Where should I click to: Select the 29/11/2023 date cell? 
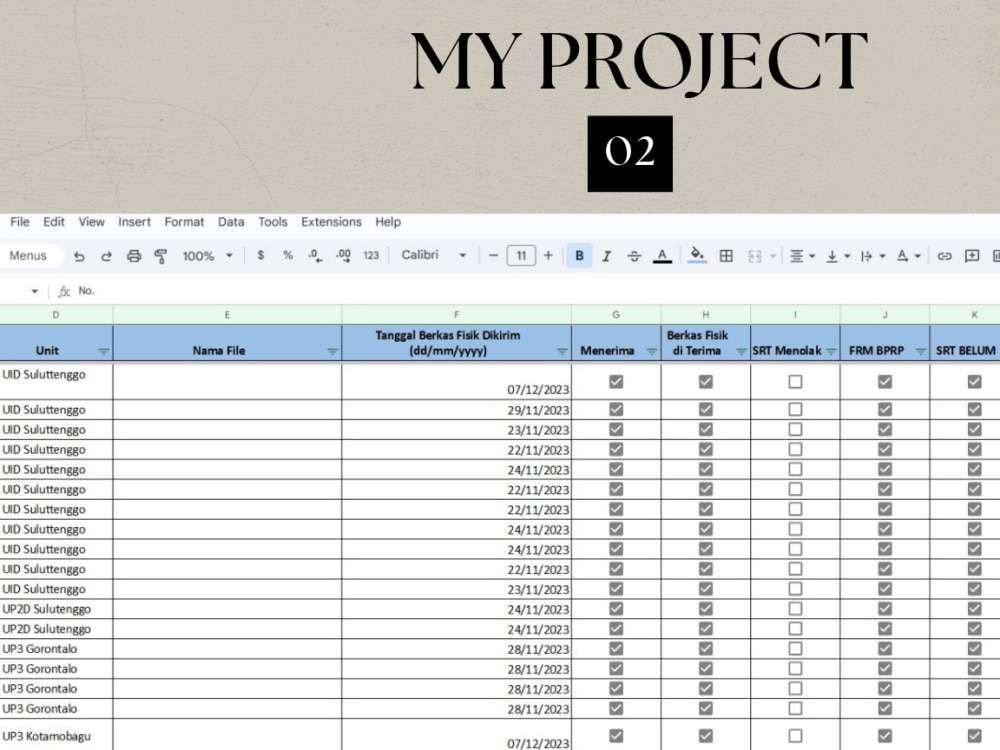point(457,409)
